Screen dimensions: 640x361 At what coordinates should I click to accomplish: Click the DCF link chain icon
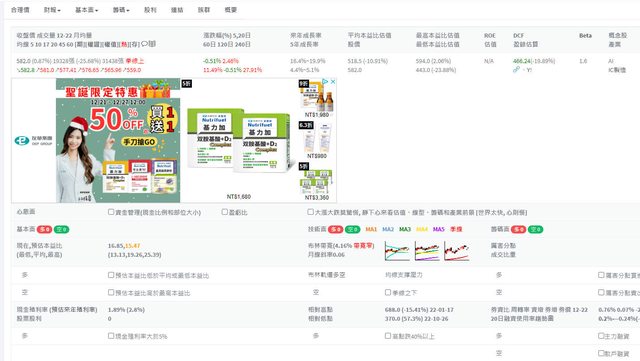click(516, 69)
